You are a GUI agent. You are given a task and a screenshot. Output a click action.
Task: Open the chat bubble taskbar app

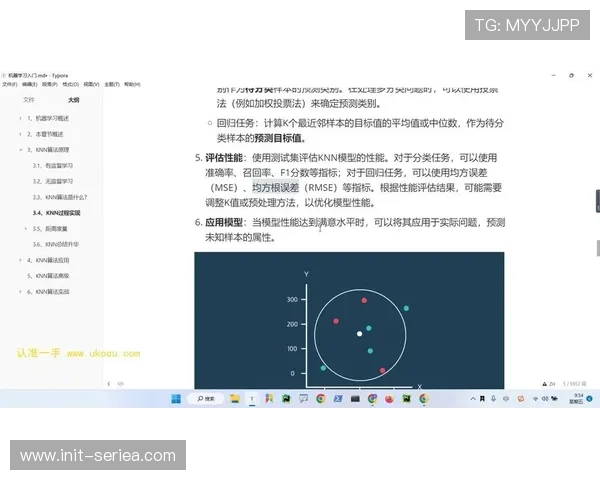click(303, 399)
